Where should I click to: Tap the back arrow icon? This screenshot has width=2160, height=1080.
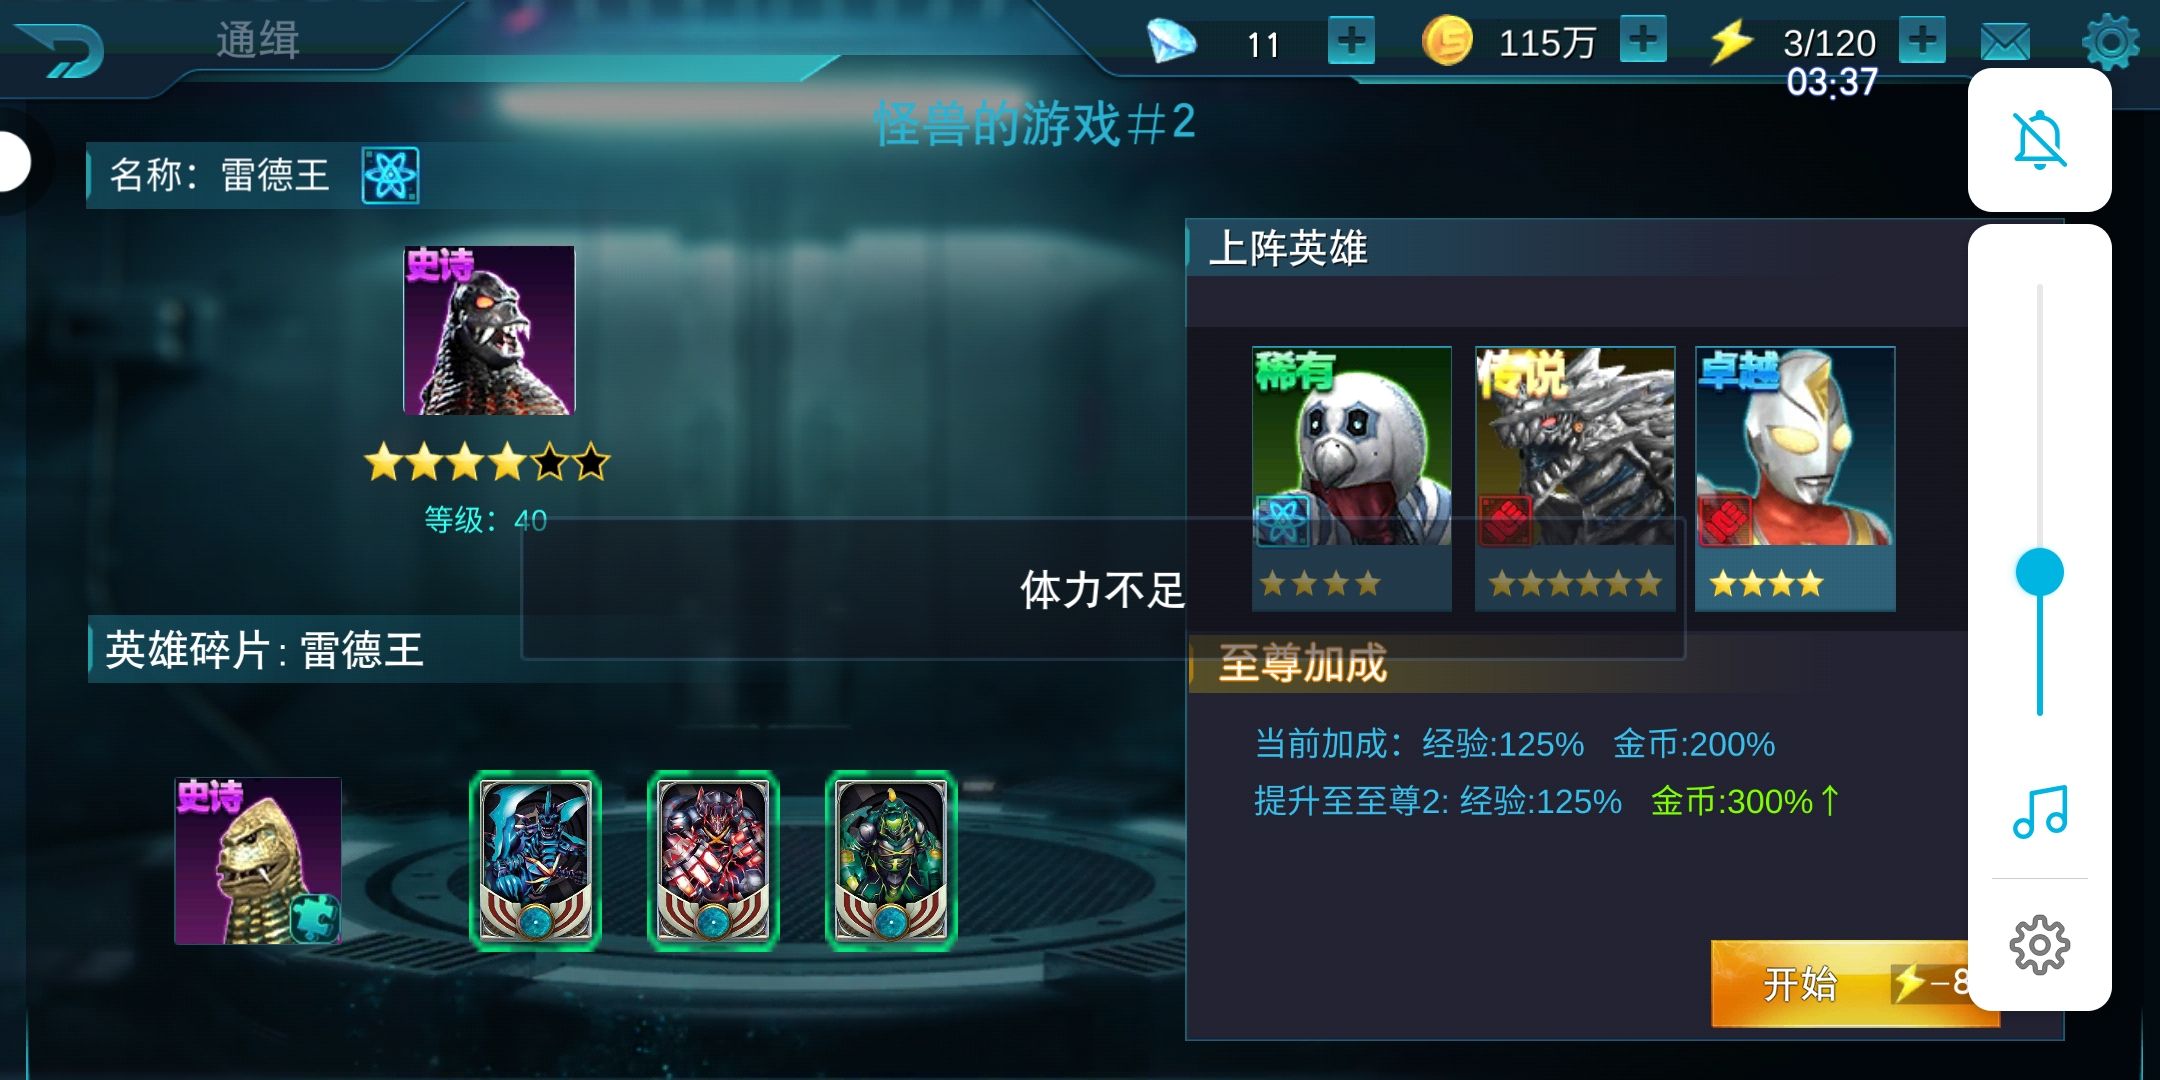tap(62, 48)
